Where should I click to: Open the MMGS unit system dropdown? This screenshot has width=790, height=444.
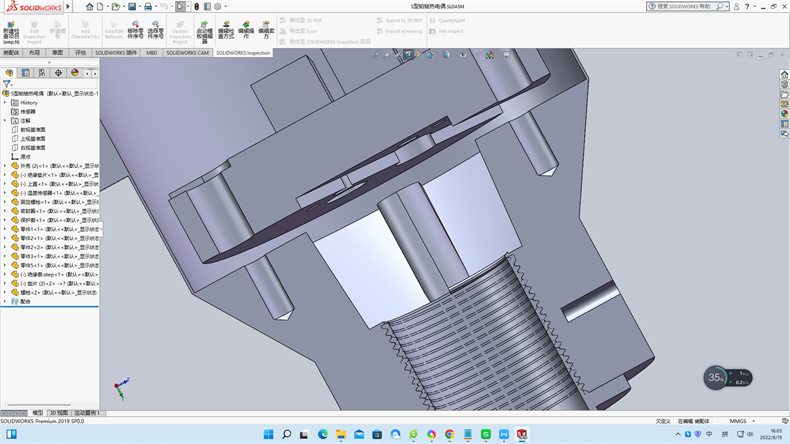tap(739, 421)
